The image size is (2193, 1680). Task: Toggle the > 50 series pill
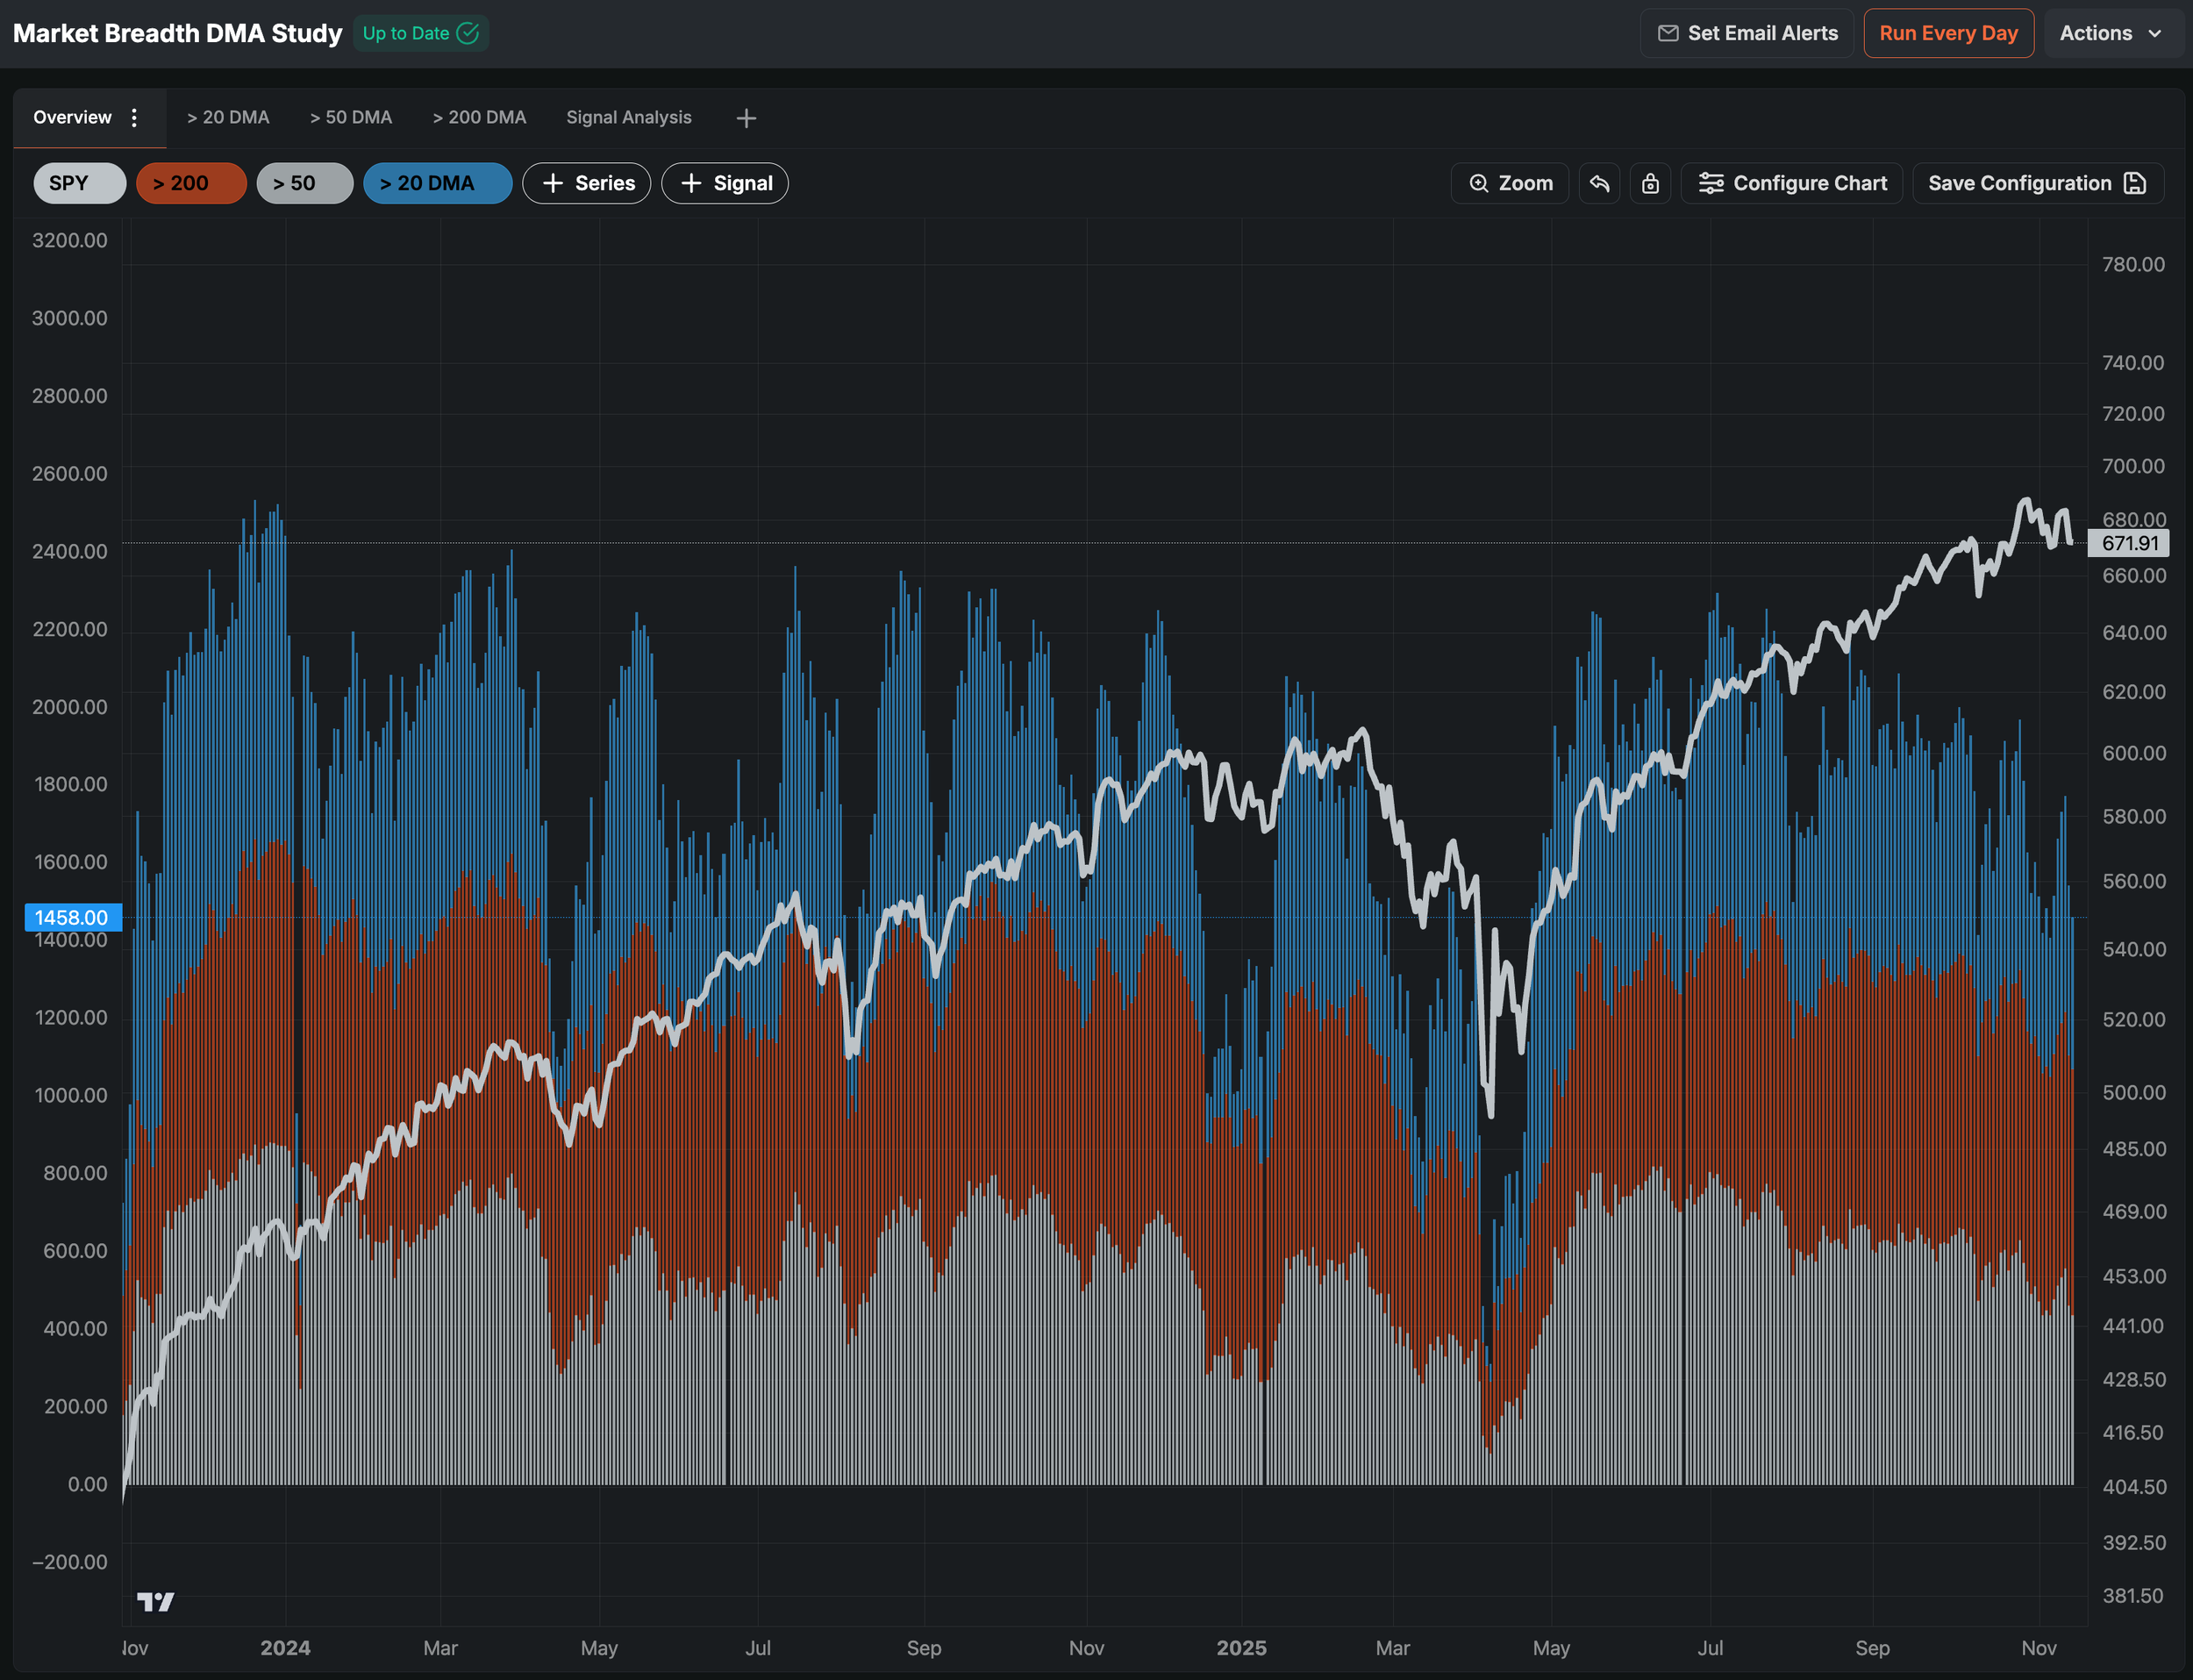pos(304,183)
